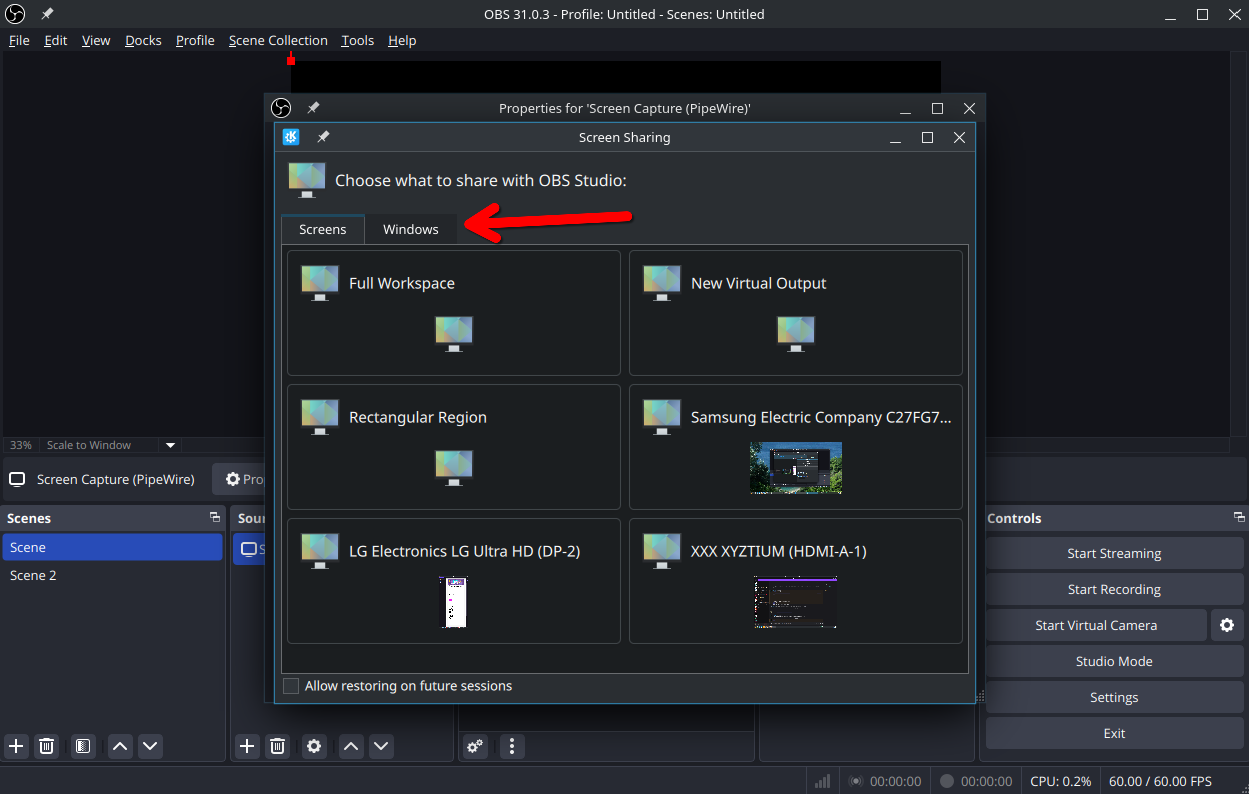Maximize the Screen Sharing dialog

(927, 138)
